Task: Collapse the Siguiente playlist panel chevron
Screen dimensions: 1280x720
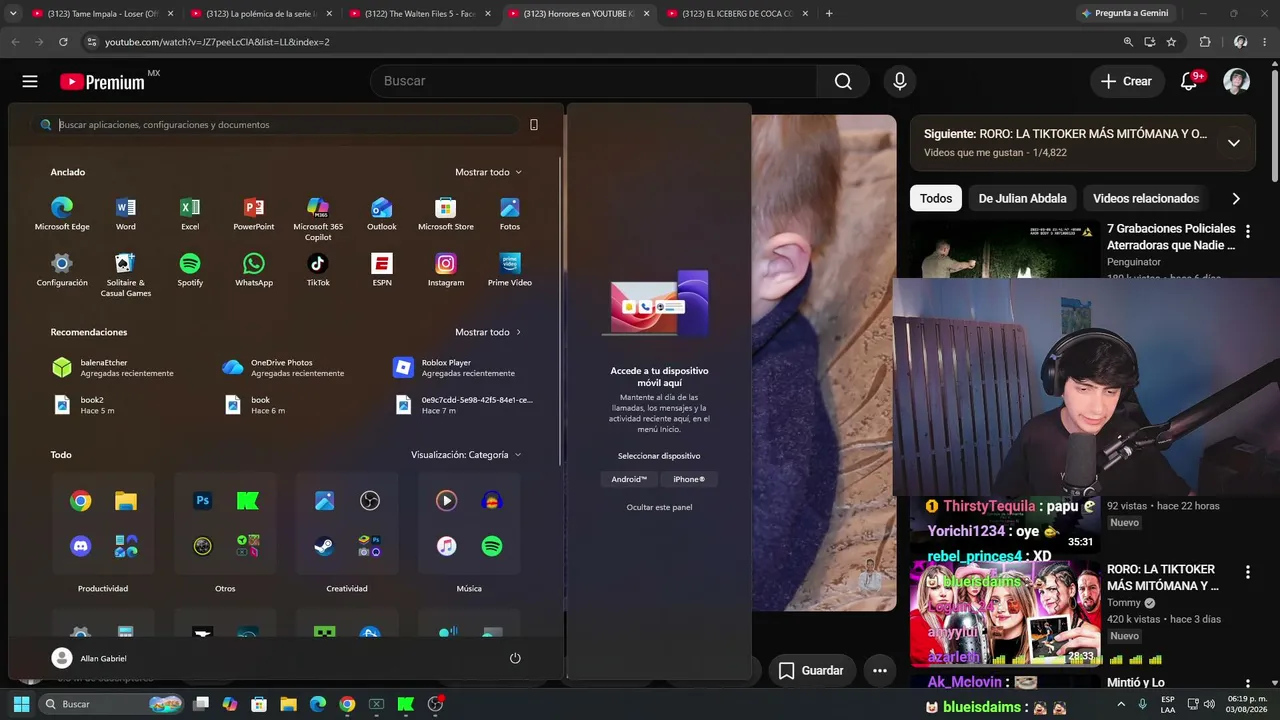Action: 1234,143
